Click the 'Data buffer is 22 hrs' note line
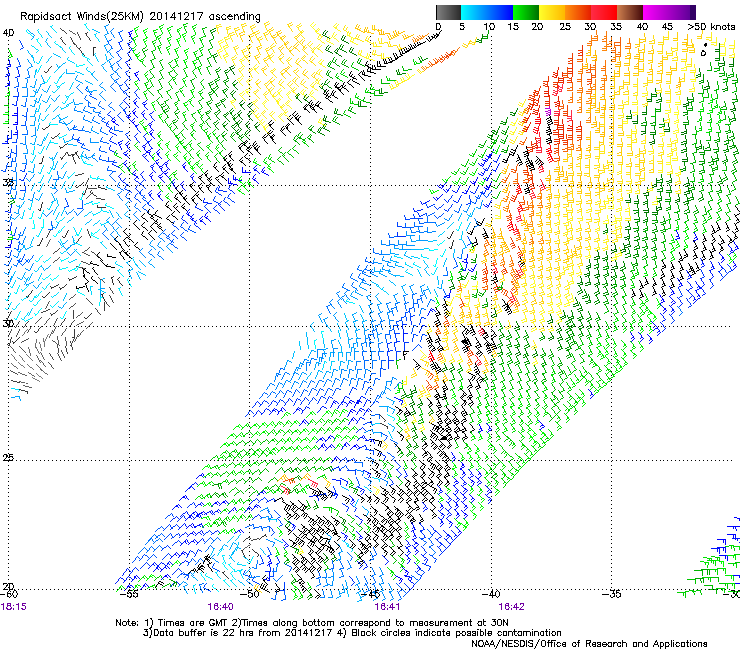 (352, 633)
